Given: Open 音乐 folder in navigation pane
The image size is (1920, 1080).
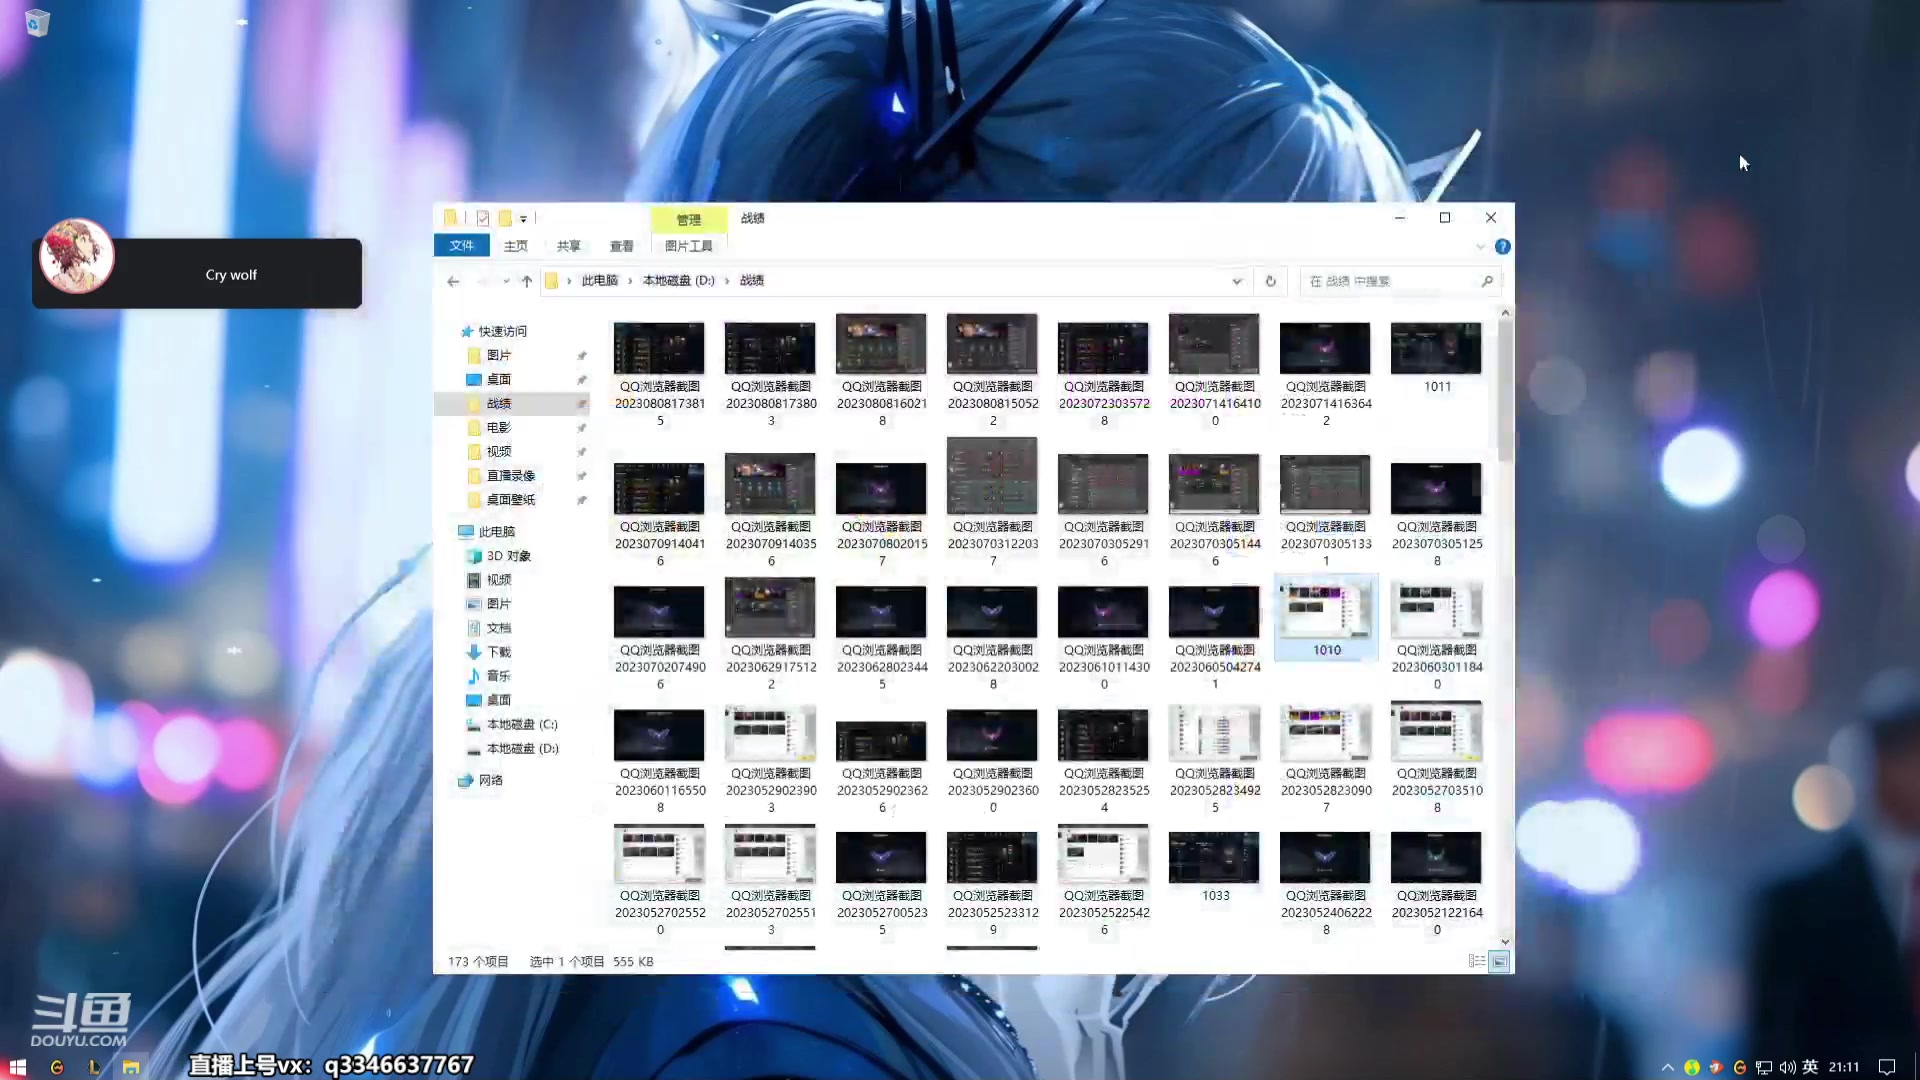Looking at the screenshot, I should (498, 676).
